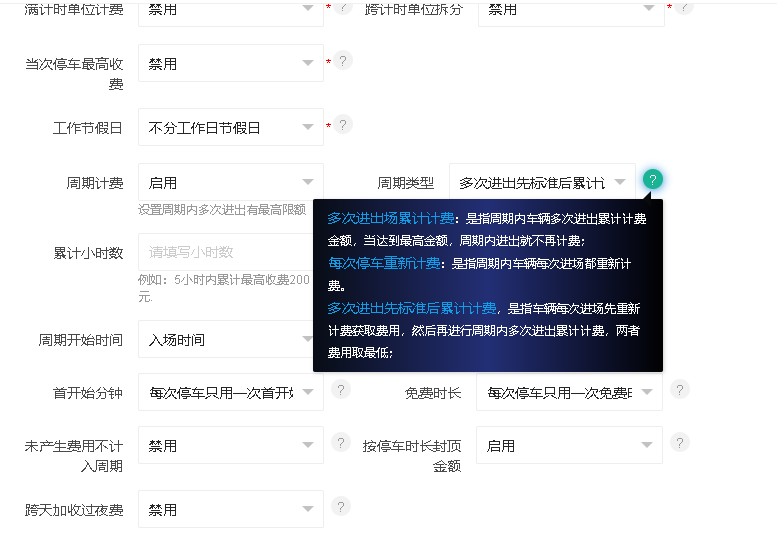This screenshot has width=777, height=545.
Task: Click help icon beside 工作节假日 dropdown
Action: (x=342, y=125)
